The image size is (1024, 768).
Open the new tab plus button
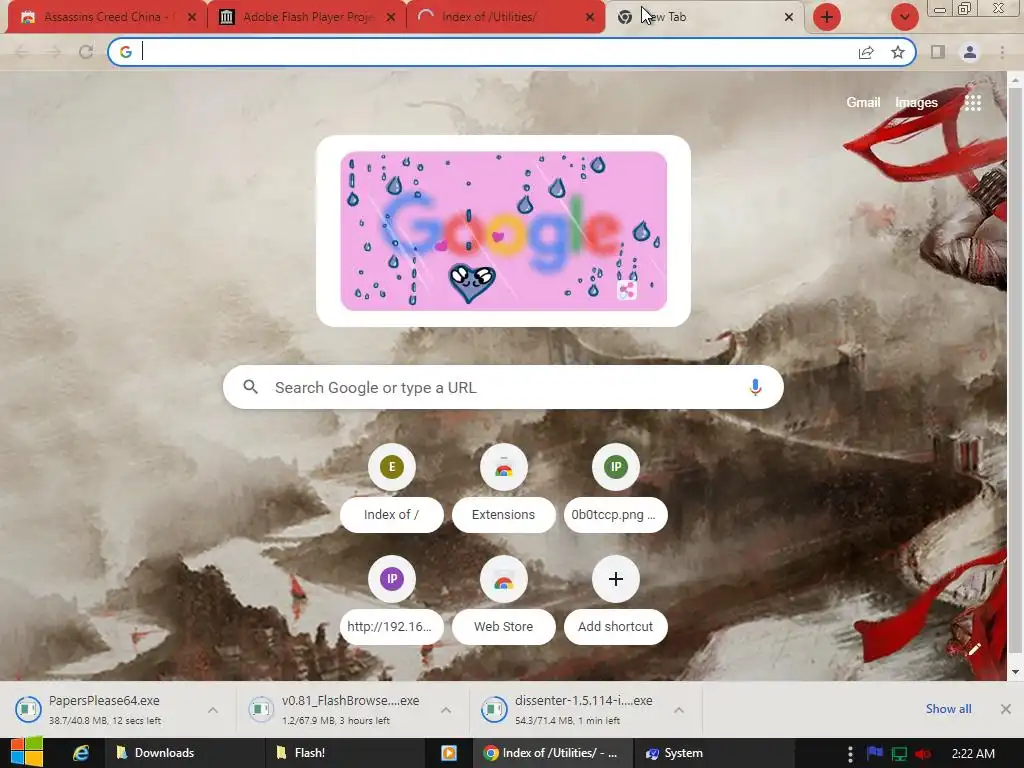point(827,17)
